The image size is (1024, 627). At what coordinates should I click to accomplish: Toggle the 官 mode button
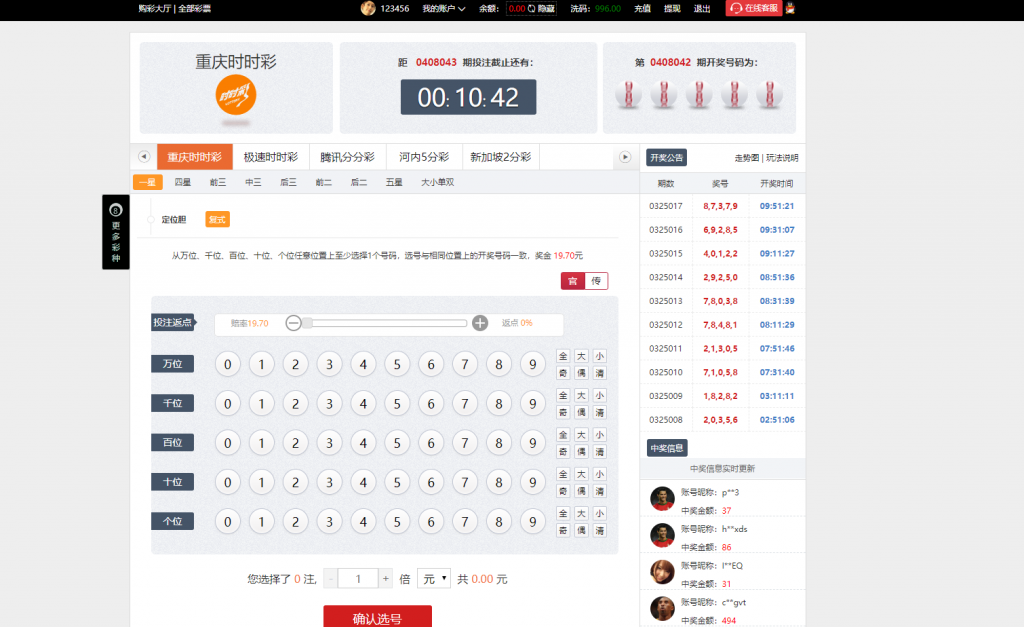click(573, 281)
